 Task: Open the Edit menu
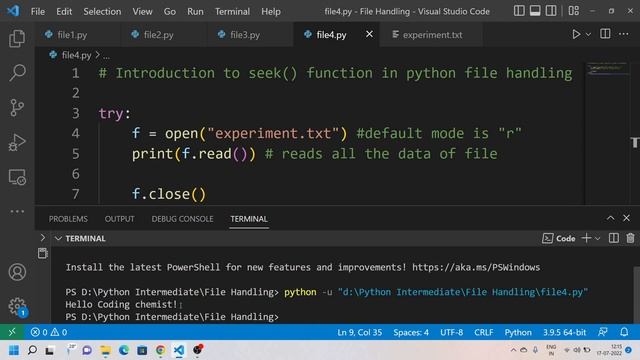[64, 11]
